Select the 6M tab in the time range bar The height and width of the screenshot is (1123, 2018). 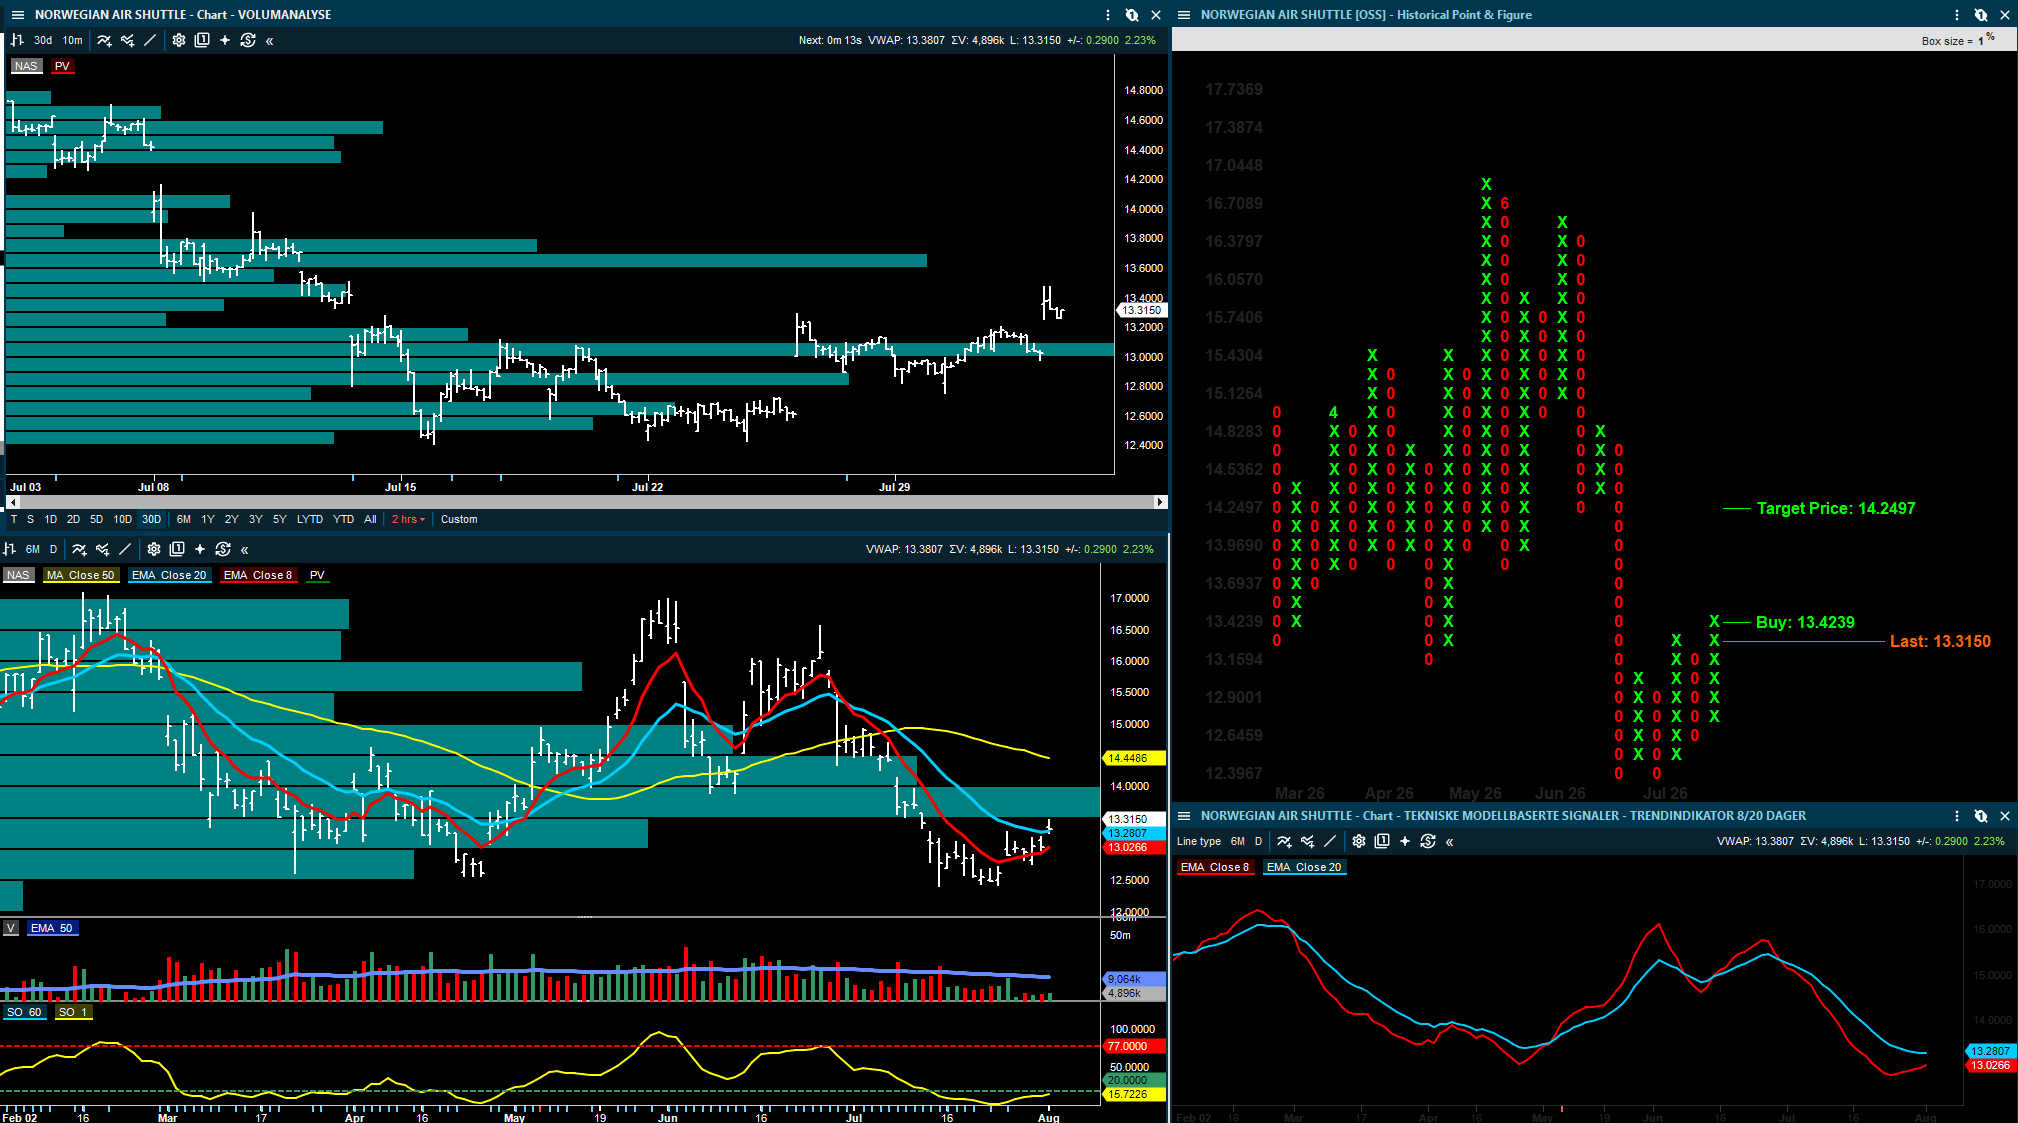coord(184,519)
